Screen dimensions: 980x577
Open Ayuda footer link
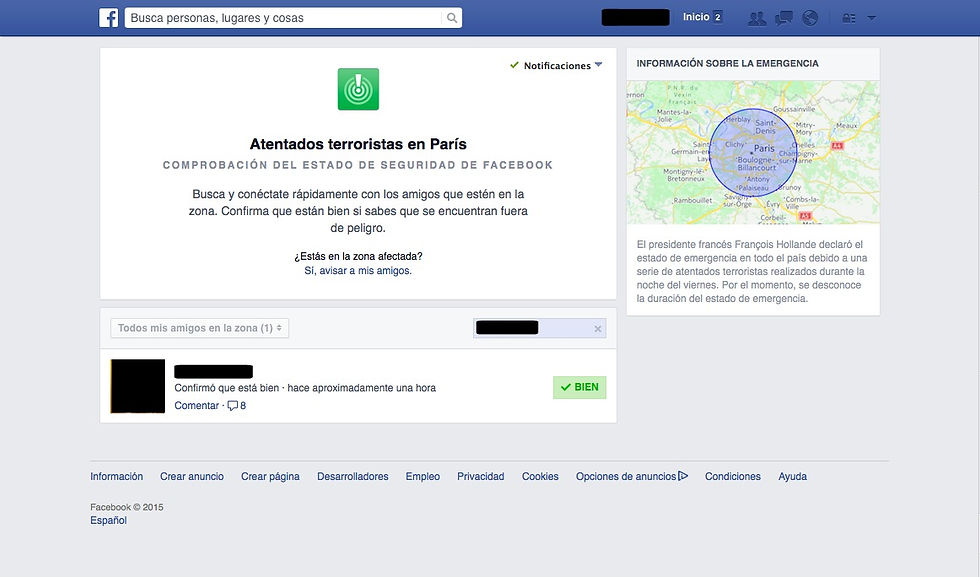(792, 476)
